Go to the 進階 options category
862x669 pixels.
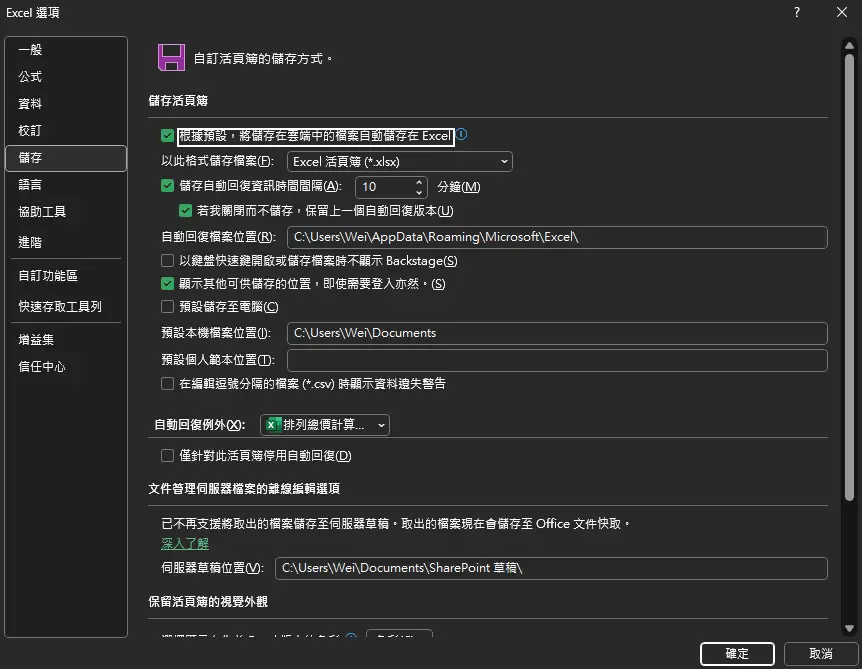pyautogui.click(x=66, y=242)
